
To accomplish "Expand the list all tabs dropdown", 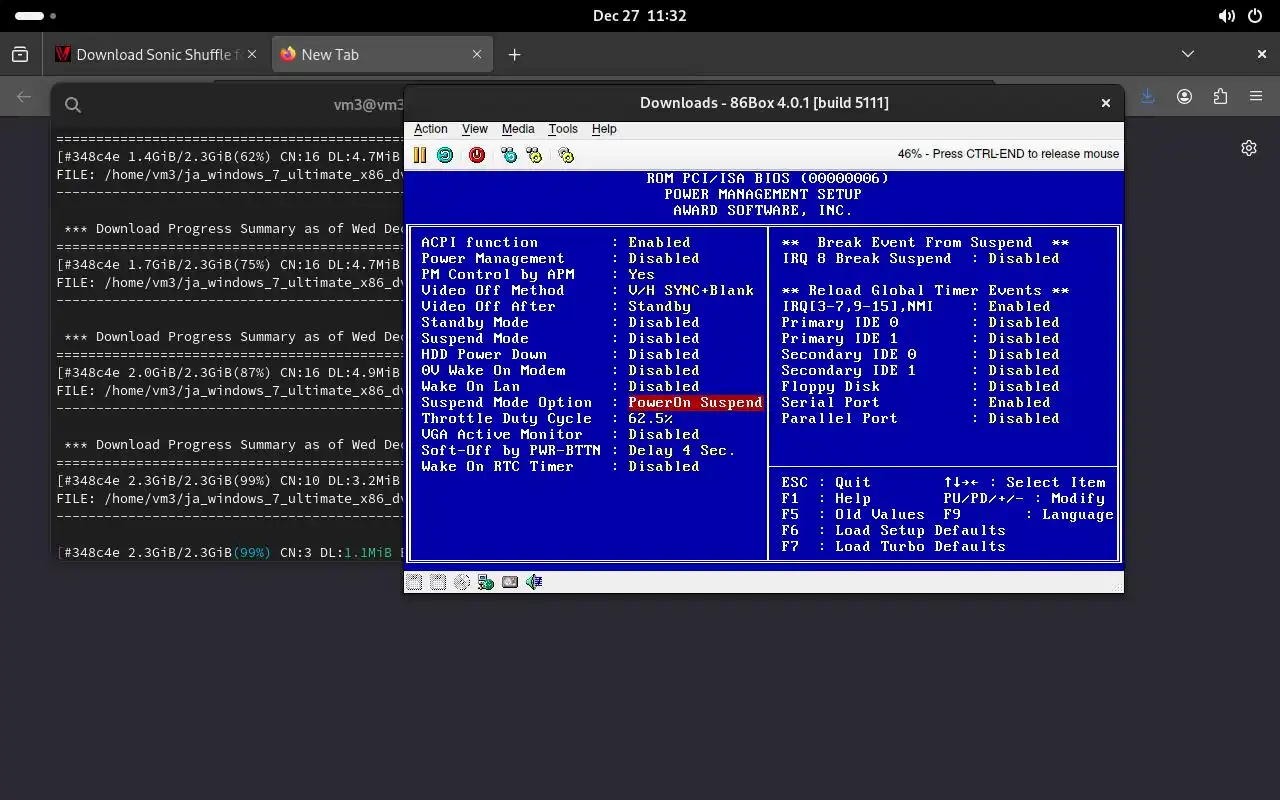I will (1188, 54).
